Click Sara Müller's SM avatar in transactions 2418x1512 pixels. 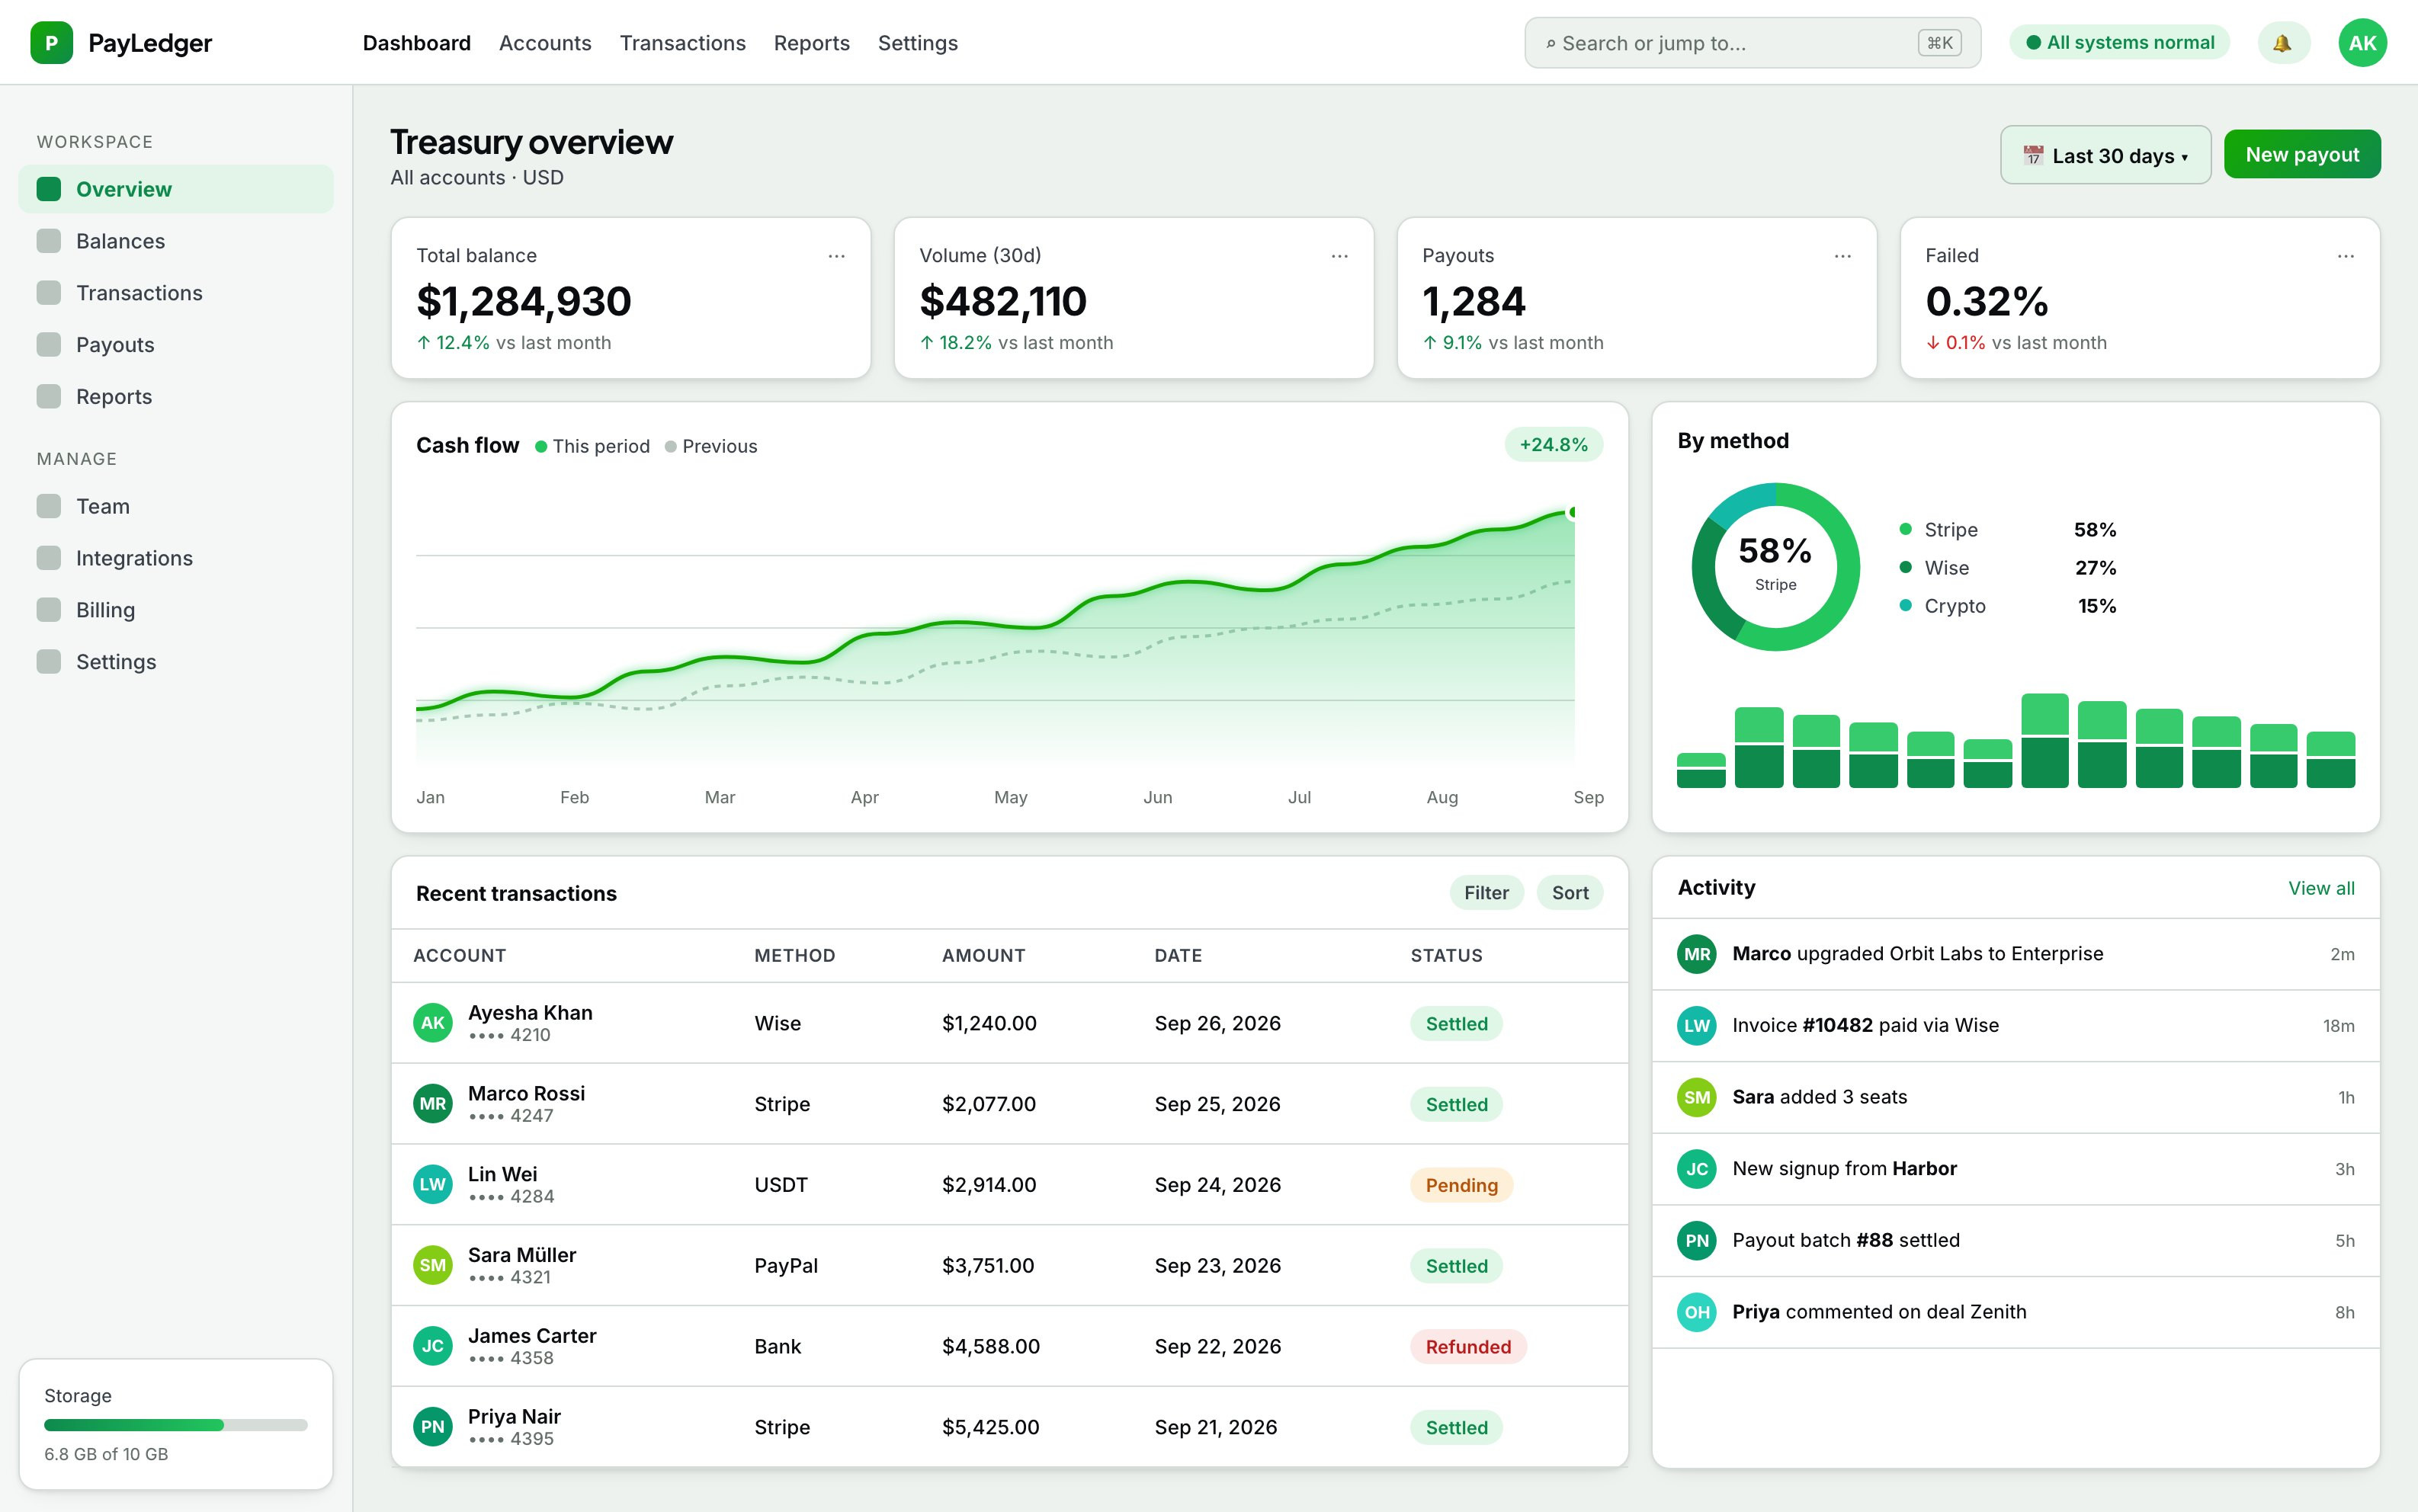pyautogui.click(x=433, y=1265)
